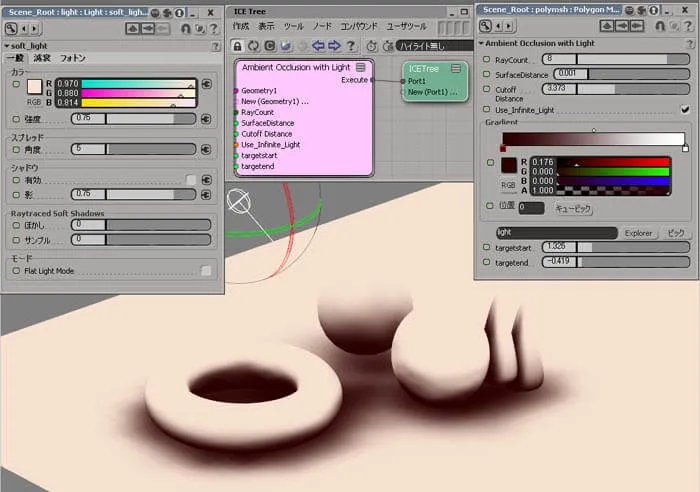This screenshot has width=700, height=492.
Task: Go back with the blue left arrow
Action: (x=318, y=46)
